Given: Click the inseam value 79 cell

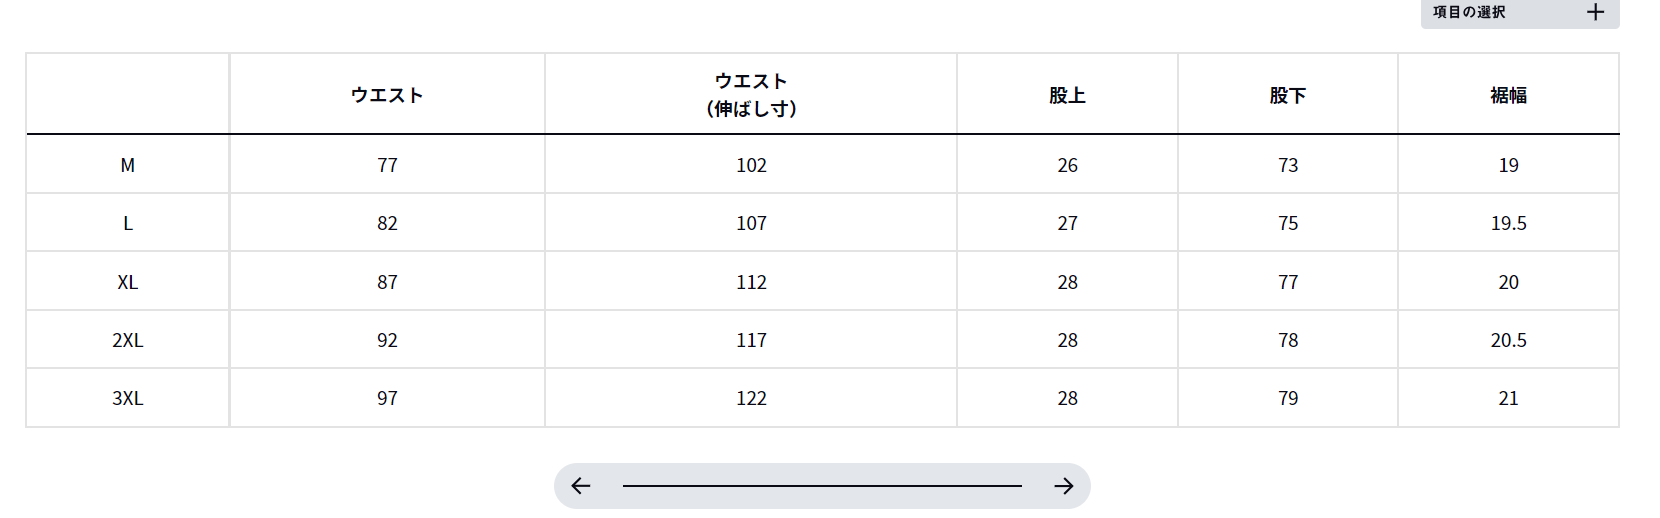Looking at the screenshot, I should click(x=1288, y=398).
